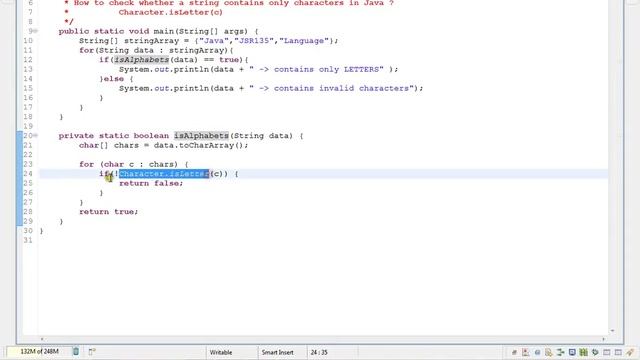Screen dimensions: 640x360
Task: Click 'for(String data : stringArray)' on line 11
Action: click(x=154, y=51)
